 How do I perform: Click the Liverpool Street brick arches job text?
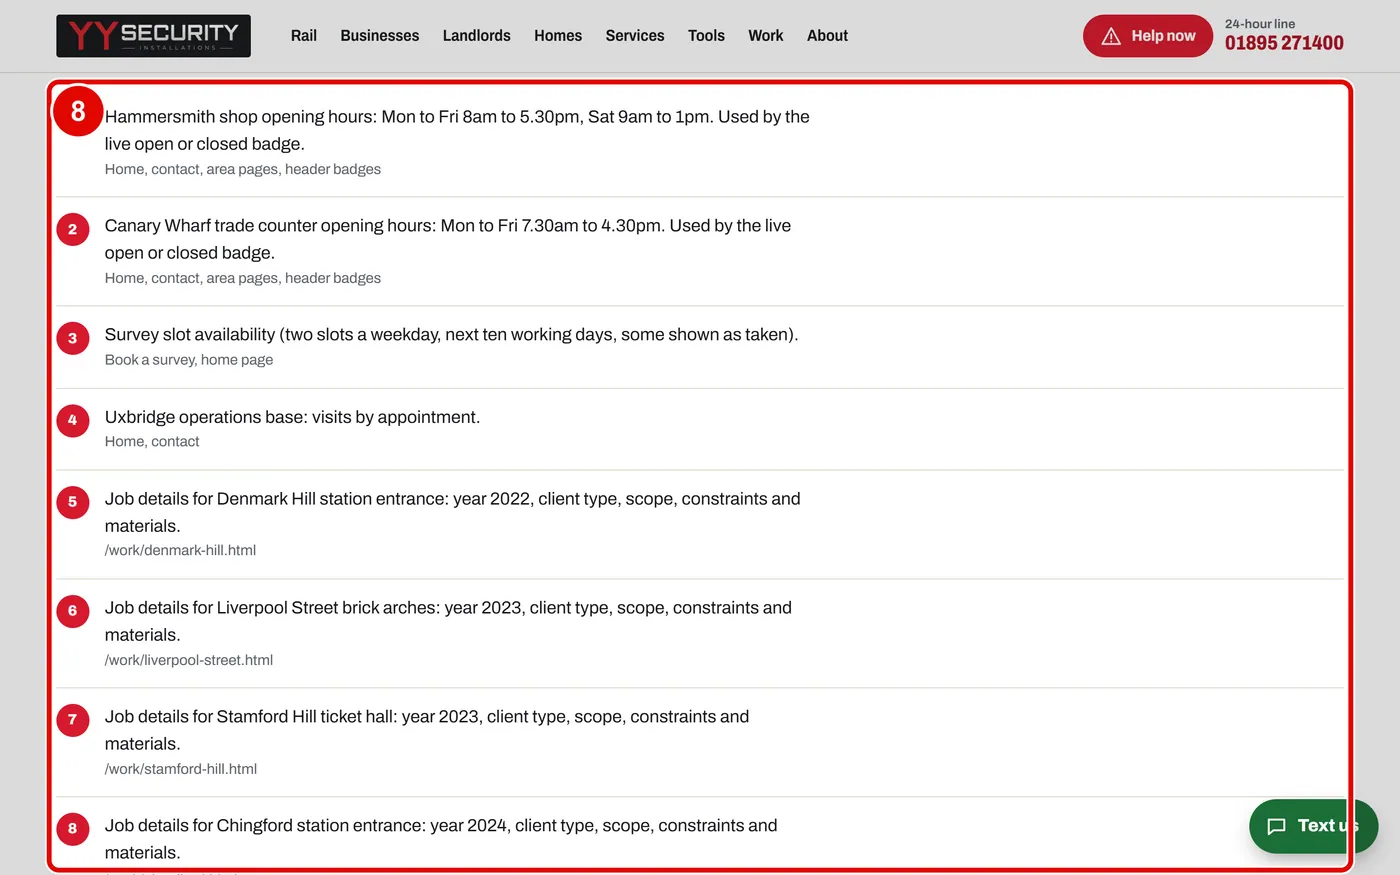click(448, 621)
